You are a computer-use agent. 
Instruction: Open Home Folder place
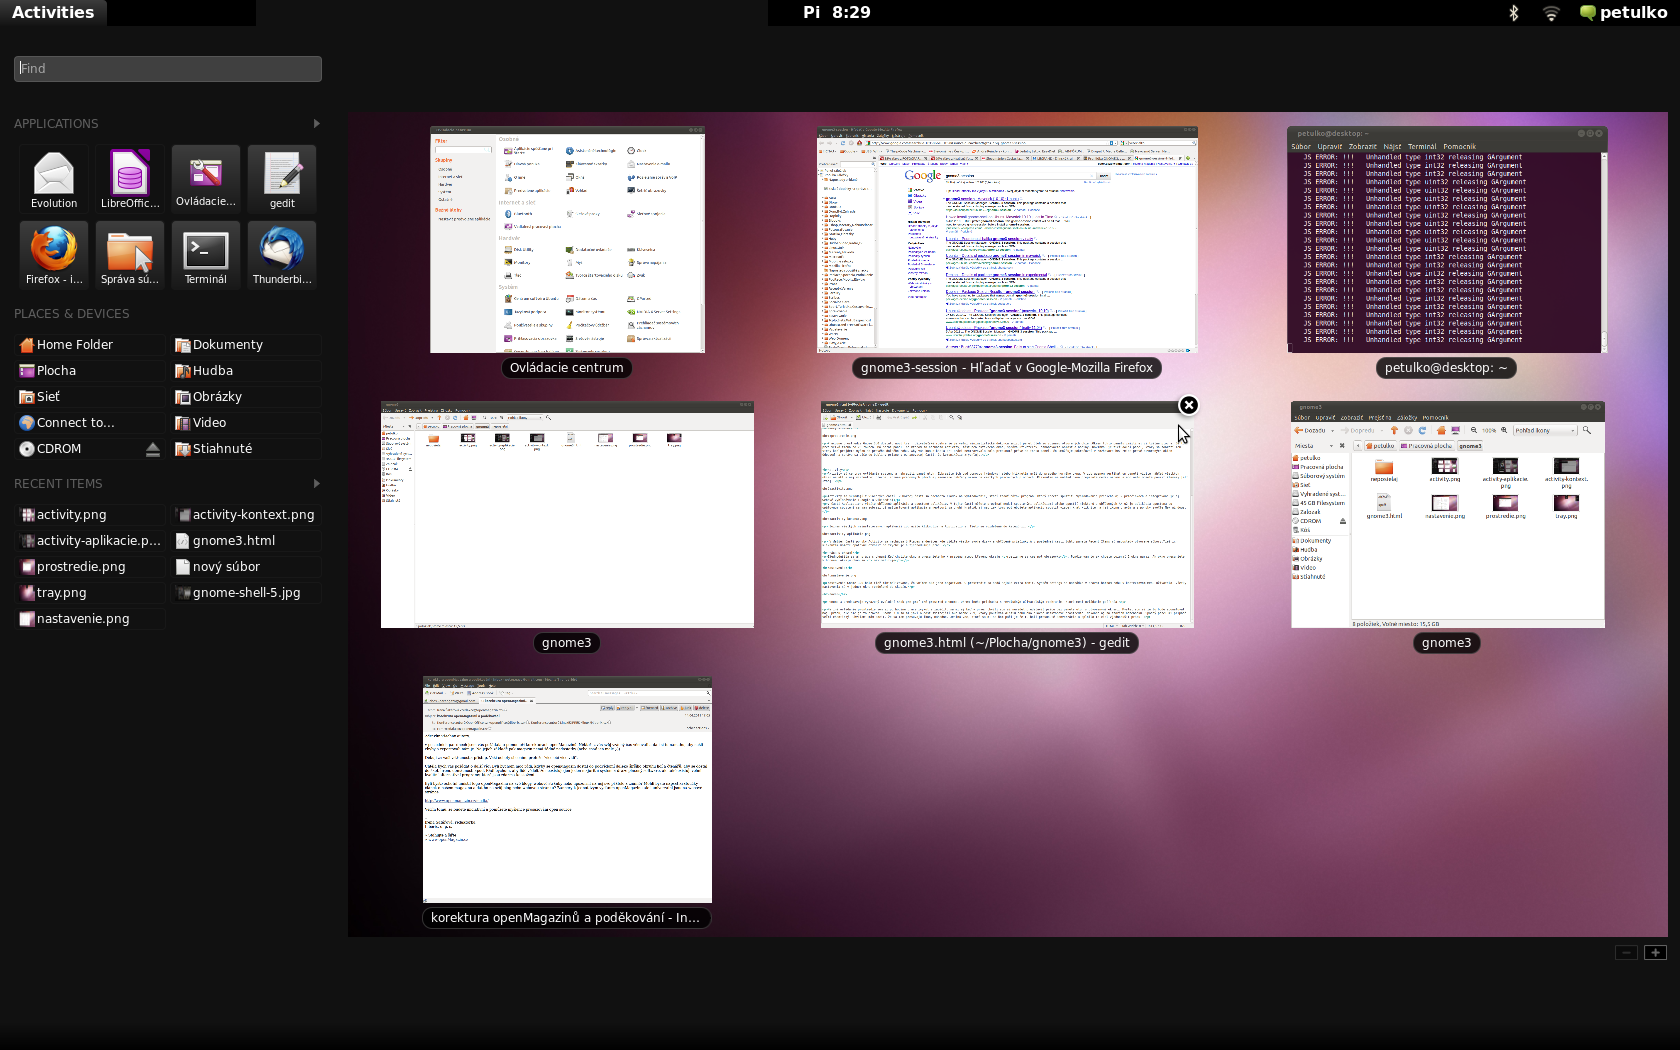click(x=75, y=345)
